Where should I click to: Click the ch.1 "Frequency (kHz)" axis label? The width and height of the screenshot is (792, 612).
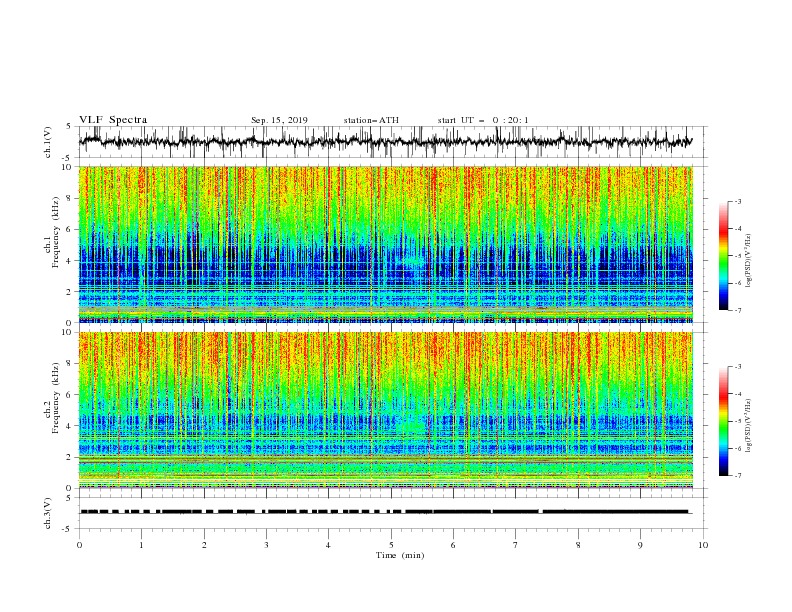click(56, 233)
